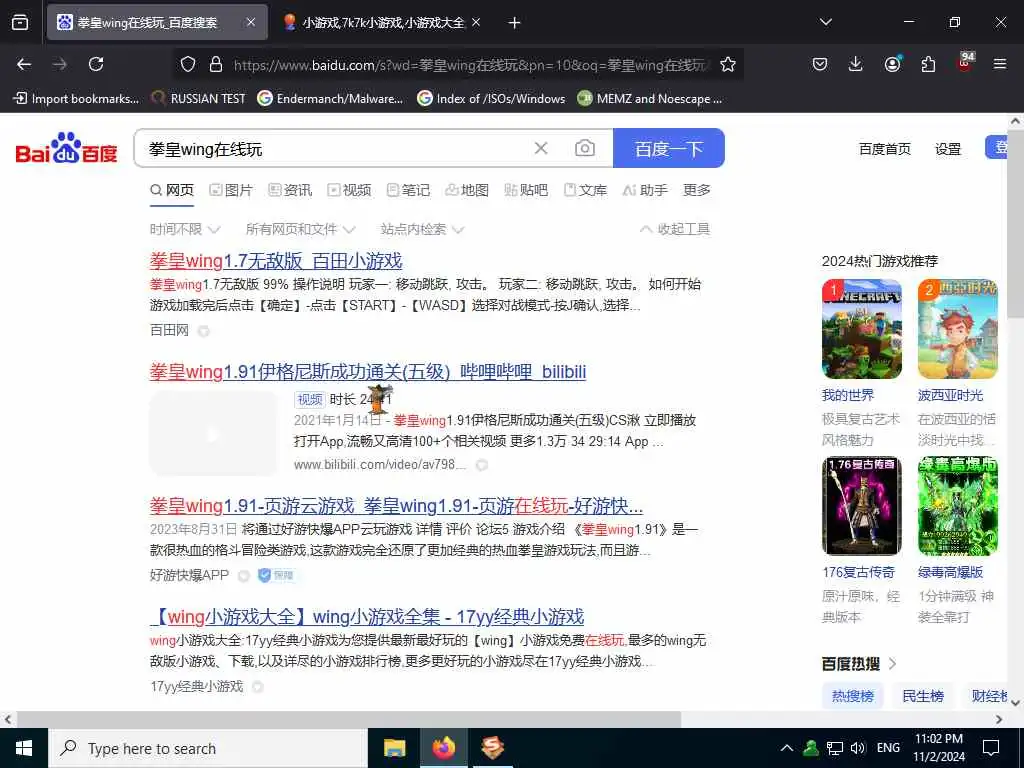Switch to the 视频 search tab
The height and width of the screenshot is (768, 1024).
coord(349,190)
